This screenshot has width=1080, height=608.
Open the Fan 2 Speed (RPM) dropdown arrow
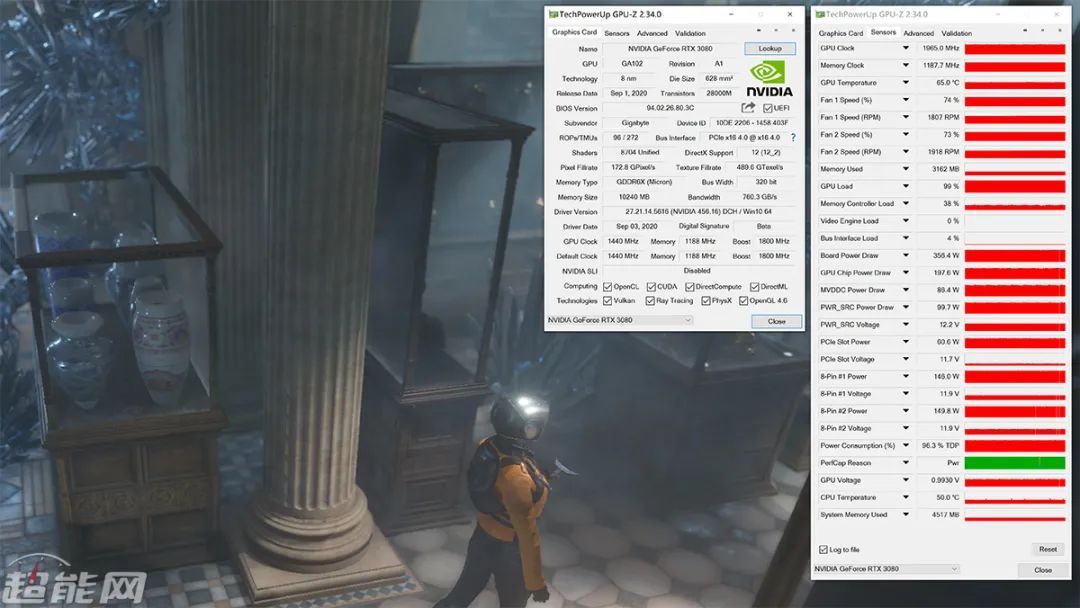(x=906, y=151)
